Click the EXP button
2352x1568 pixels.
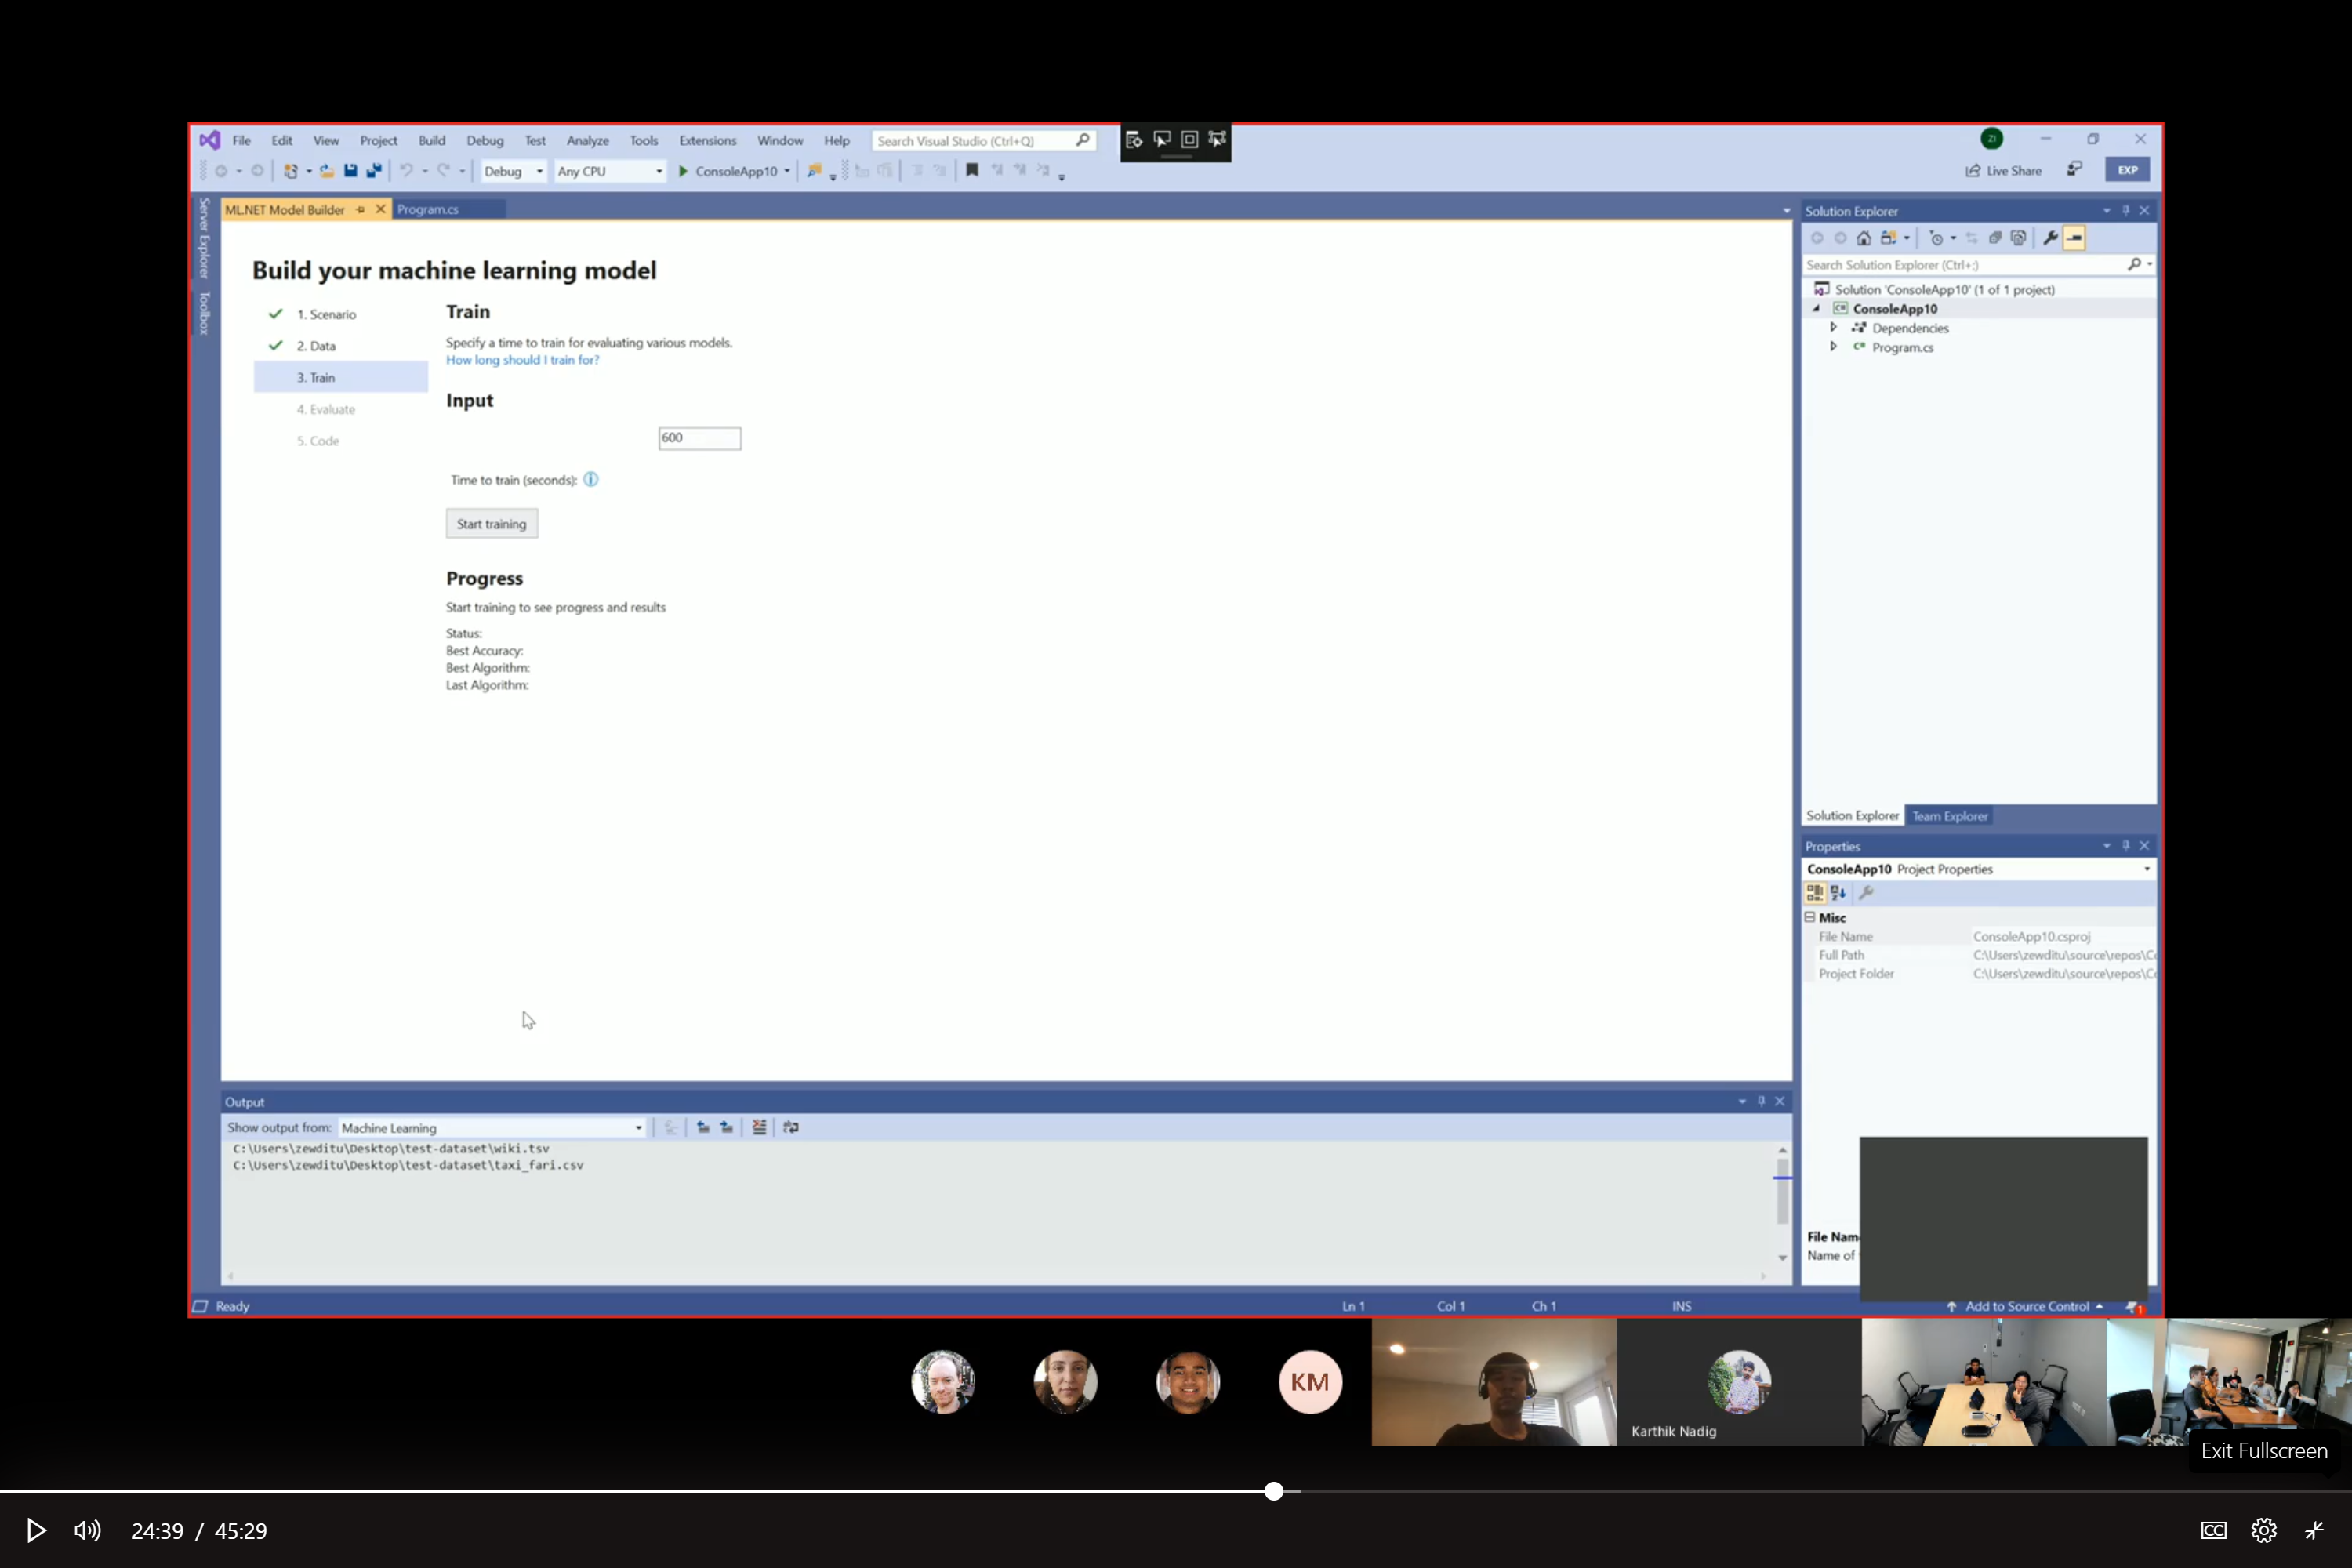[x=2127, y=170]
